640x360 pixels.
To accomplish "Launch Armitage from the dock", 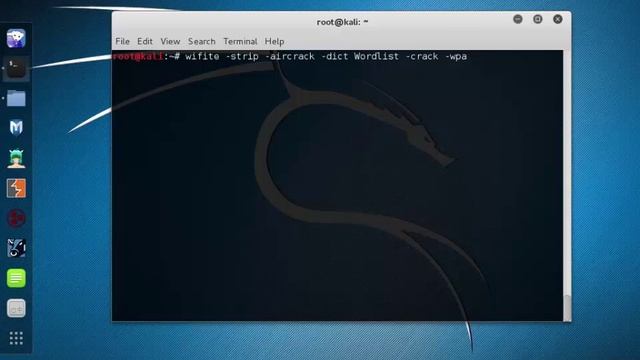I will click(x=16, y=158).
